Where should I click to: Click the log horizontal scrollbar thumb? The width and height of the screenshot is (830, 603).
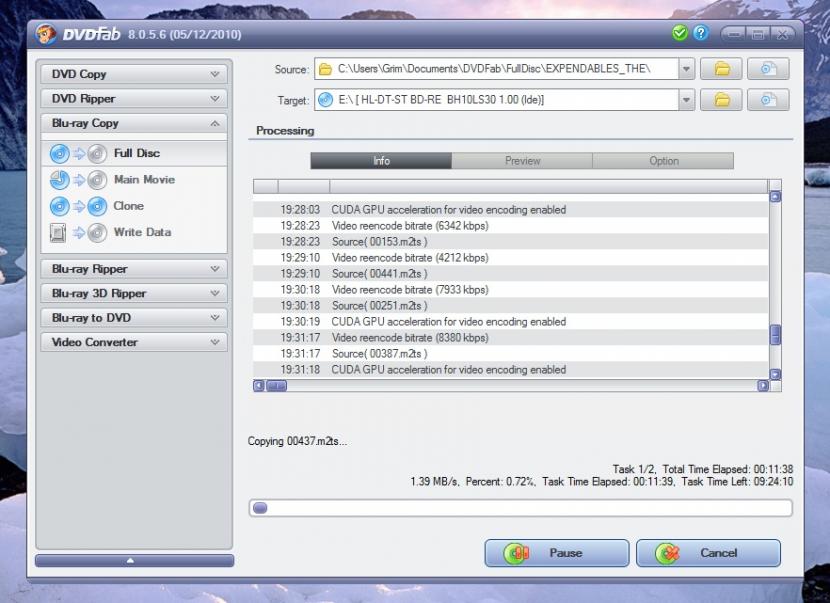point(276,385)
